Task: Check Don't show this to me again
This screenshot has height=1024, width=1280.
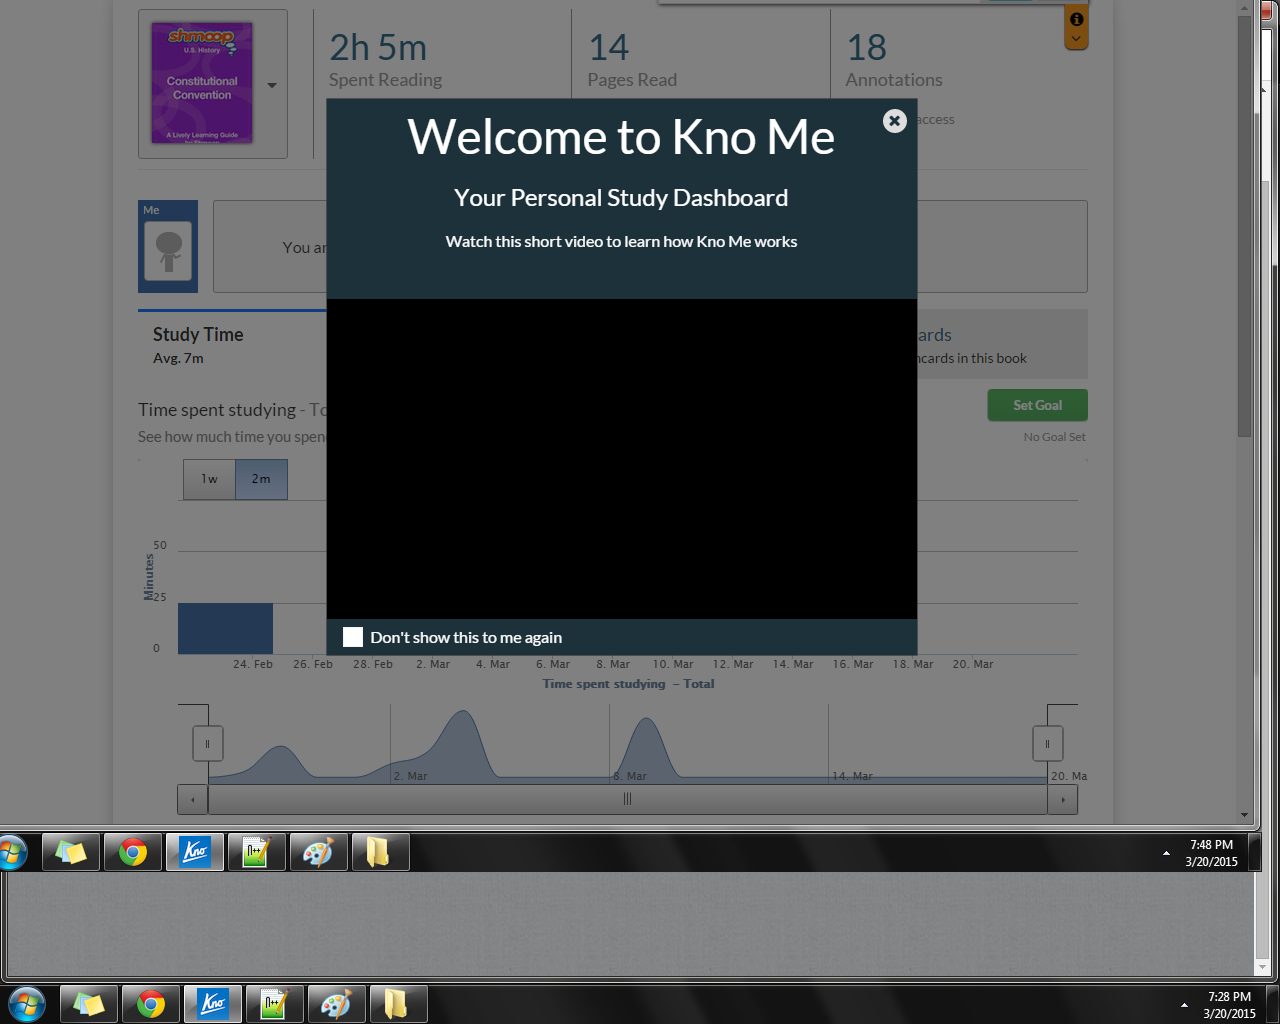Action: pyautogui.click(x=353, y=637)
